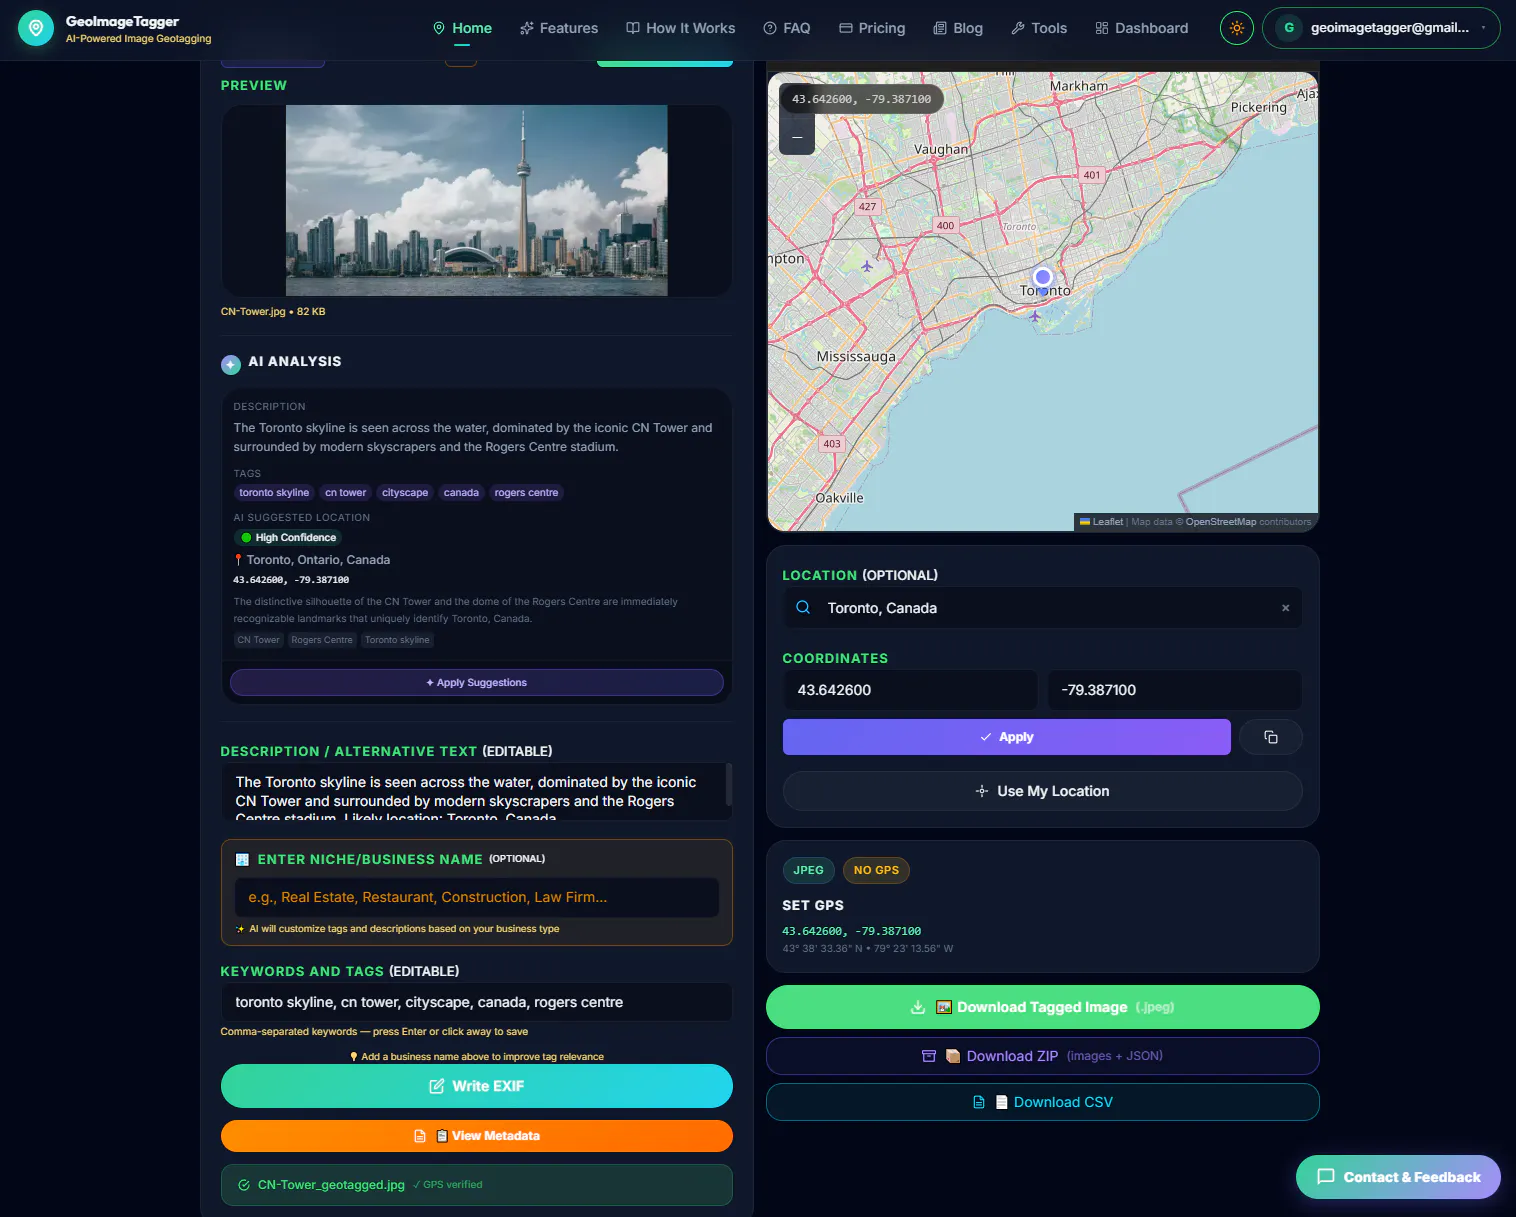Viewport: 1516px width, 1217px height.
Task: Open the Pricing nav item
Action: 872,28
